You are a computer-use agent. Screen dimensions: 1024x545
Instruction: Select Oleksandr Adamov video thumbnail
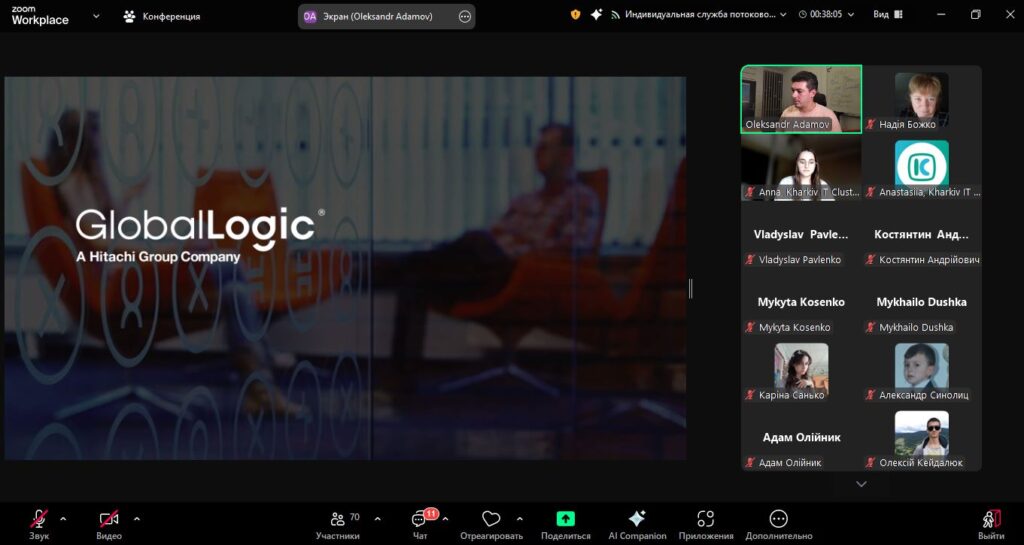point(801,99)
